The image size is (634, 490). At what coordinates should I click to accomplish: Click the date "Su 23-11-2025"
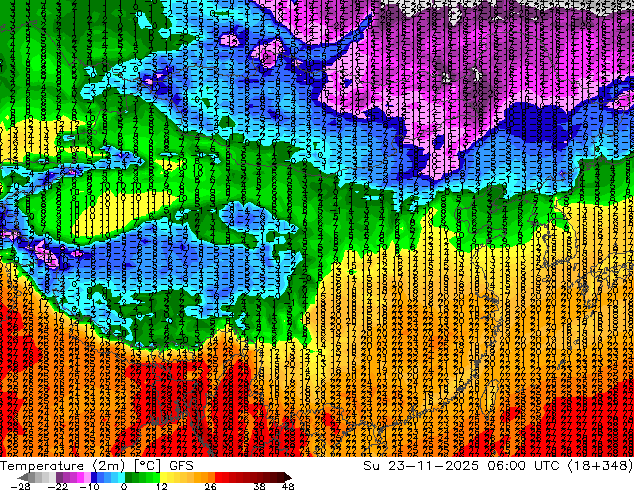click(x=421, y=466)
